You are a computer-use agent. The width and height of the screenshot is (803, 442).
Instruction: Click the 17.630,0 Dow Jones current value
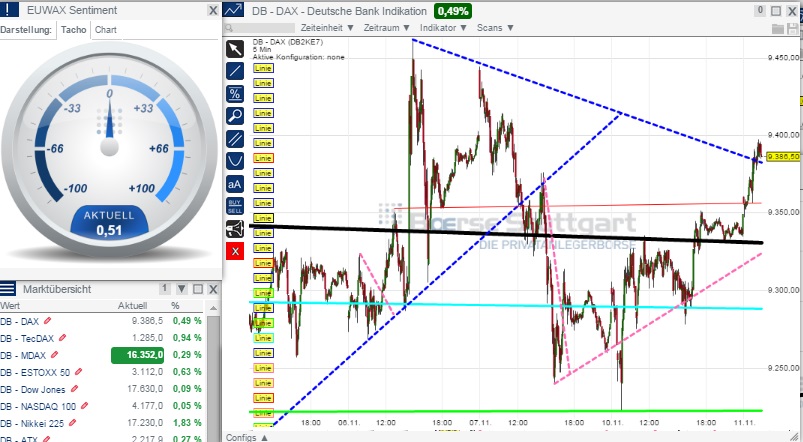point(145,389)
